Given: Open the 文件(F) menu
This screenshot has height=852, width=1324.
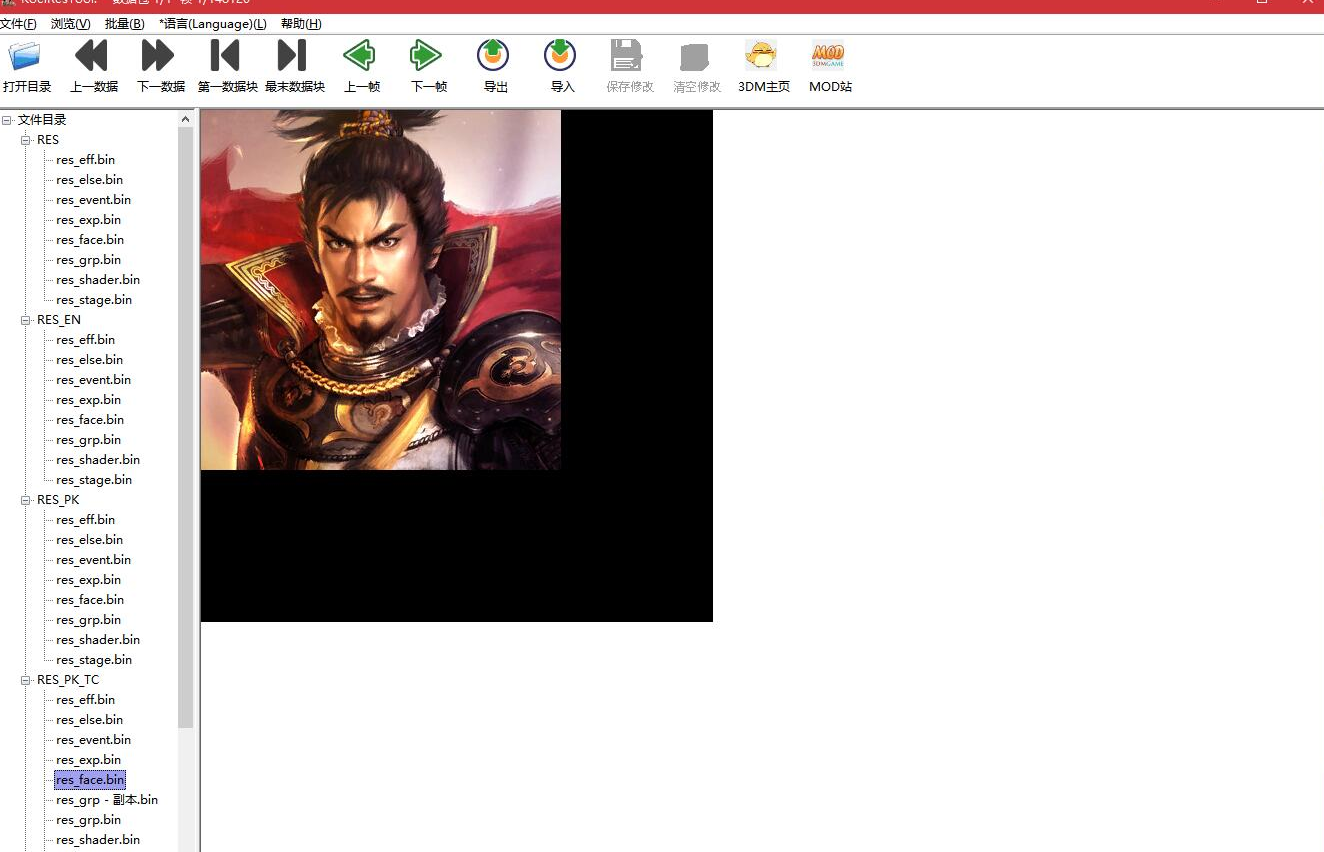Looking at the screenshot, I should (x=18, y=24).
